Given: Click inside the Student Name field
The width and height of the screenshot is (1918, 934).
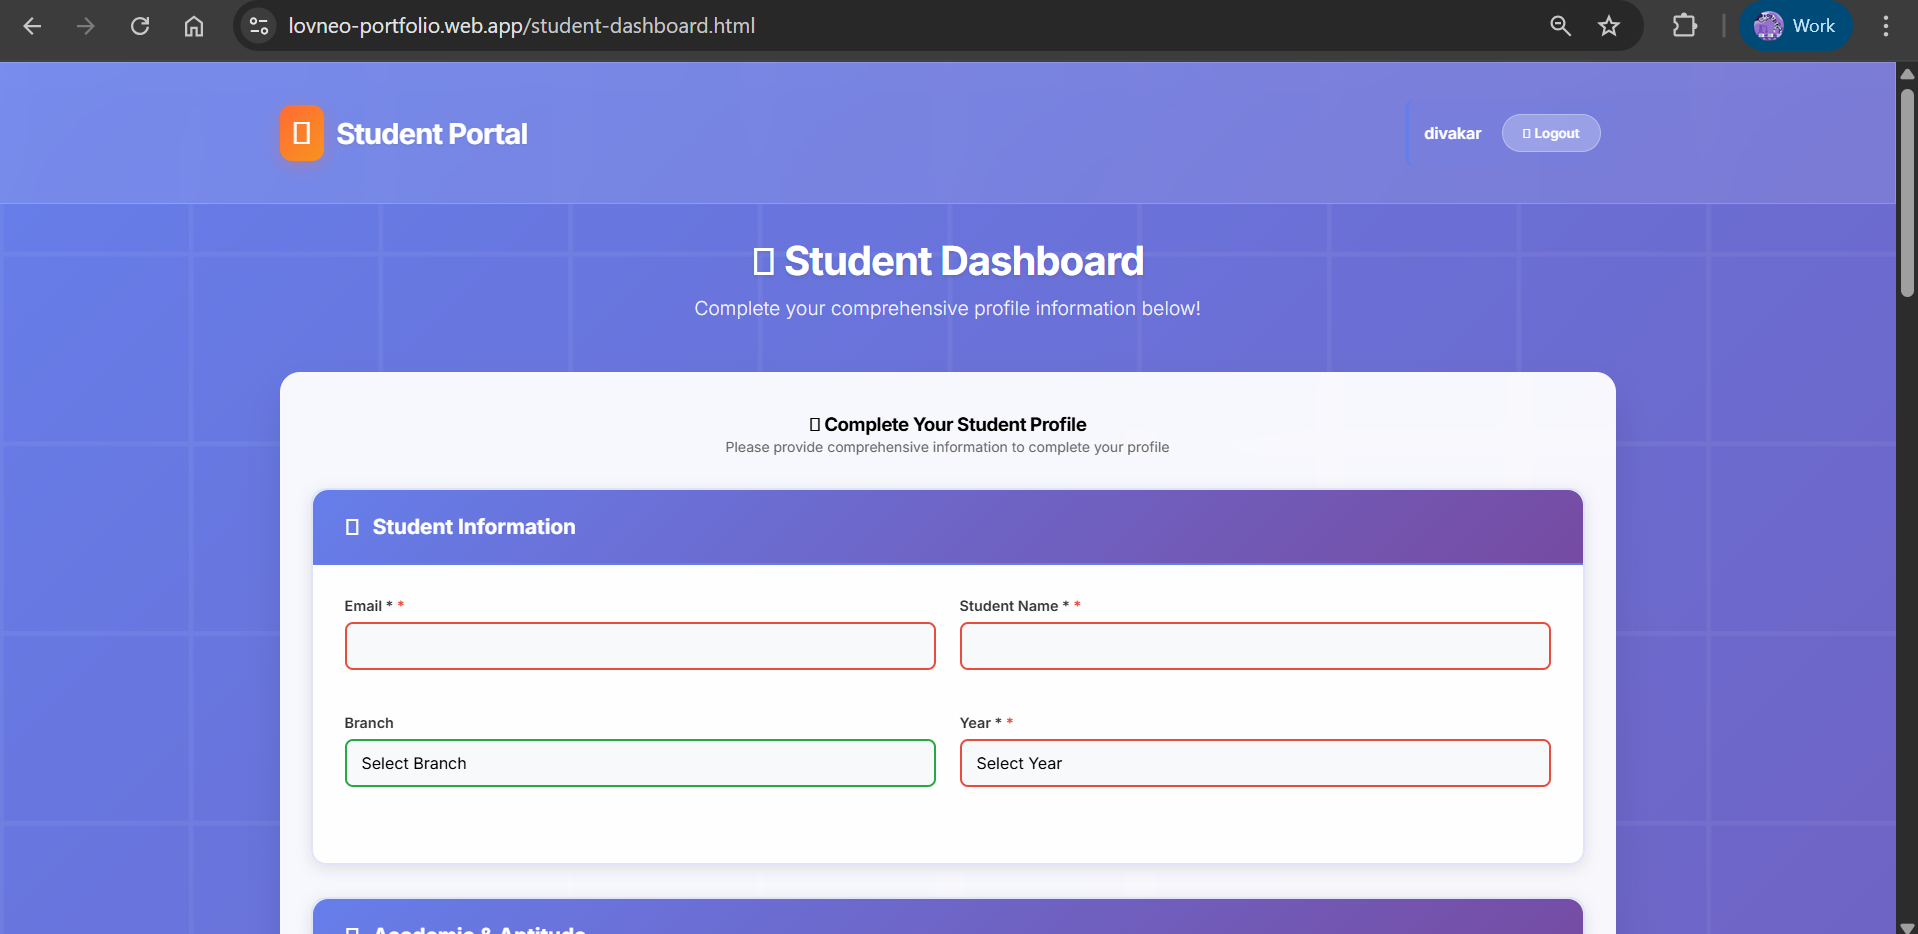Looking at the screenshot, I should point(1254,646).
